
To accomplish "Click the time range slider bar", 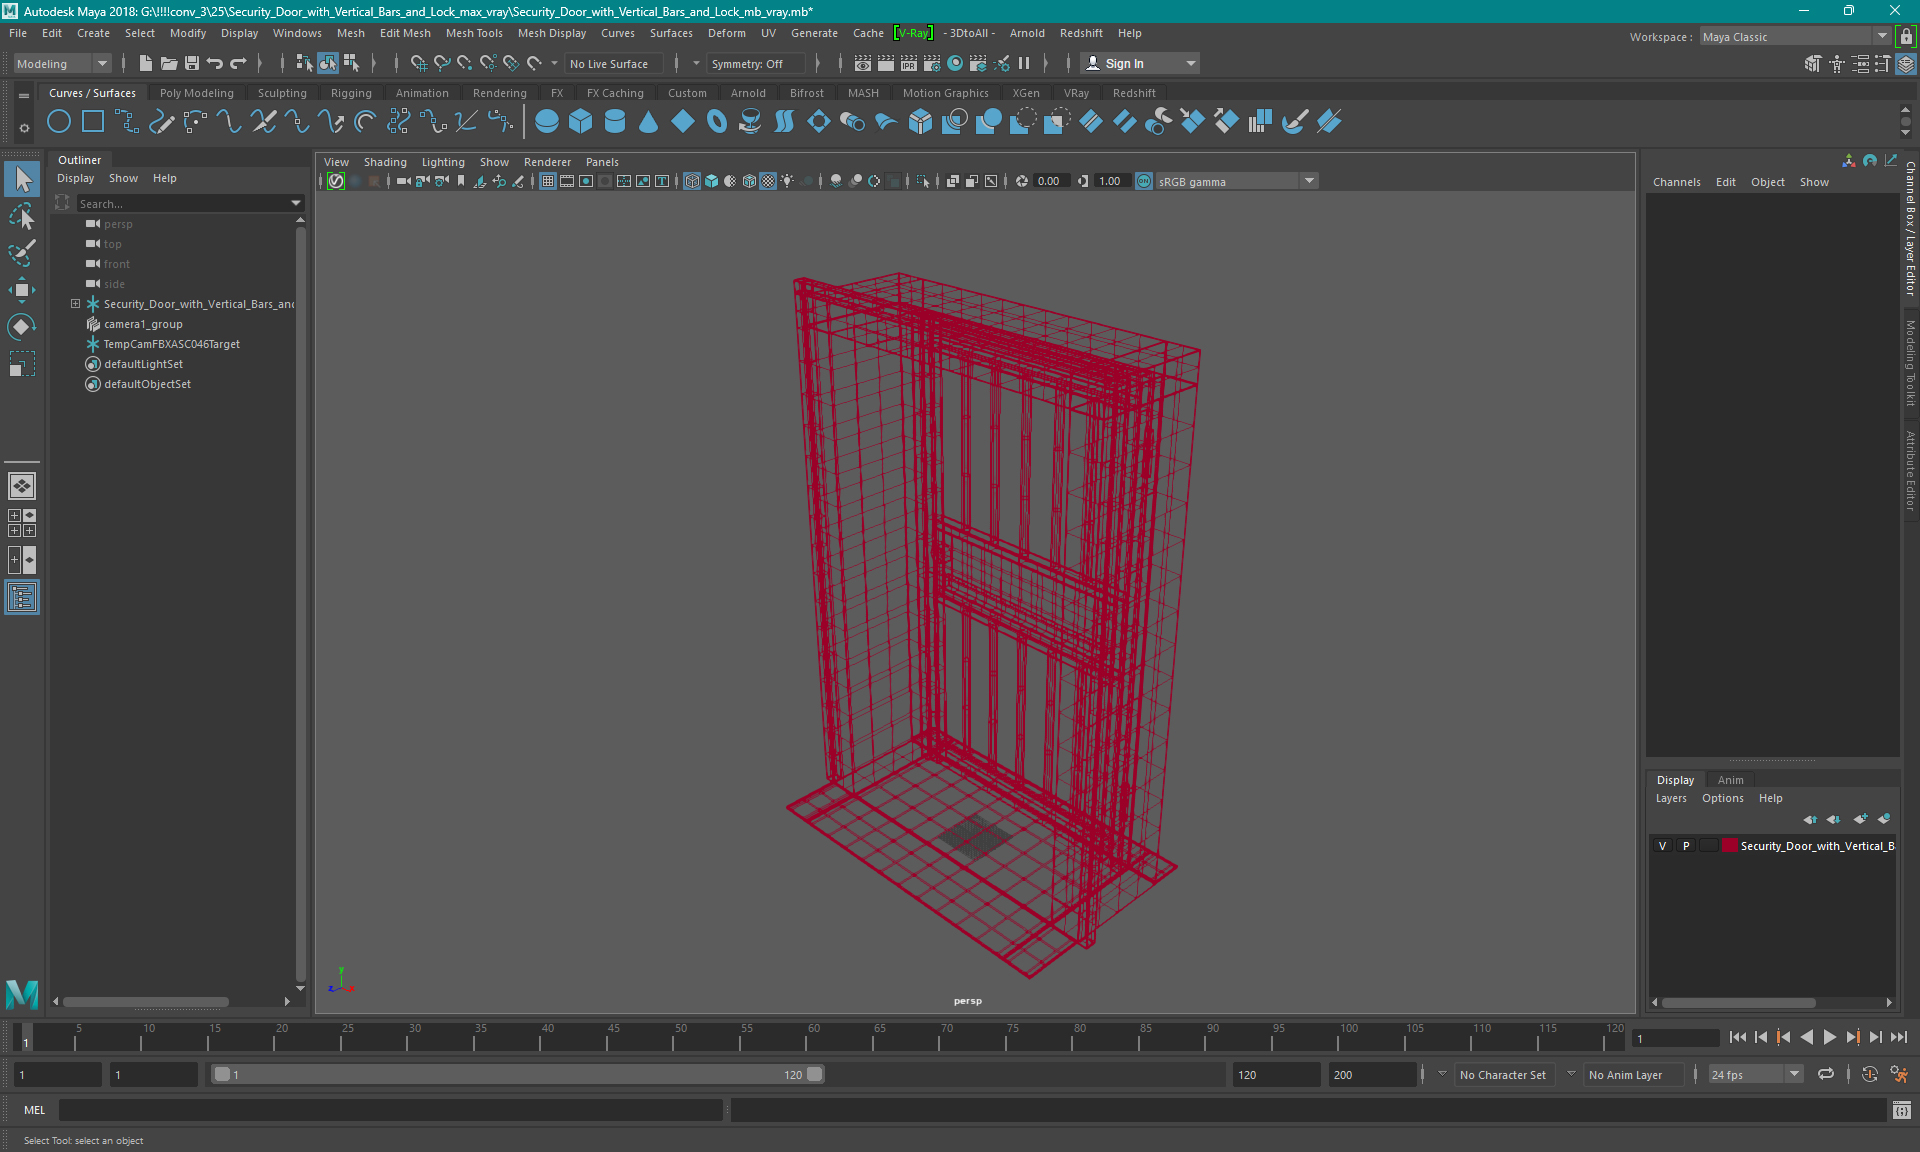I will 518,1074.
